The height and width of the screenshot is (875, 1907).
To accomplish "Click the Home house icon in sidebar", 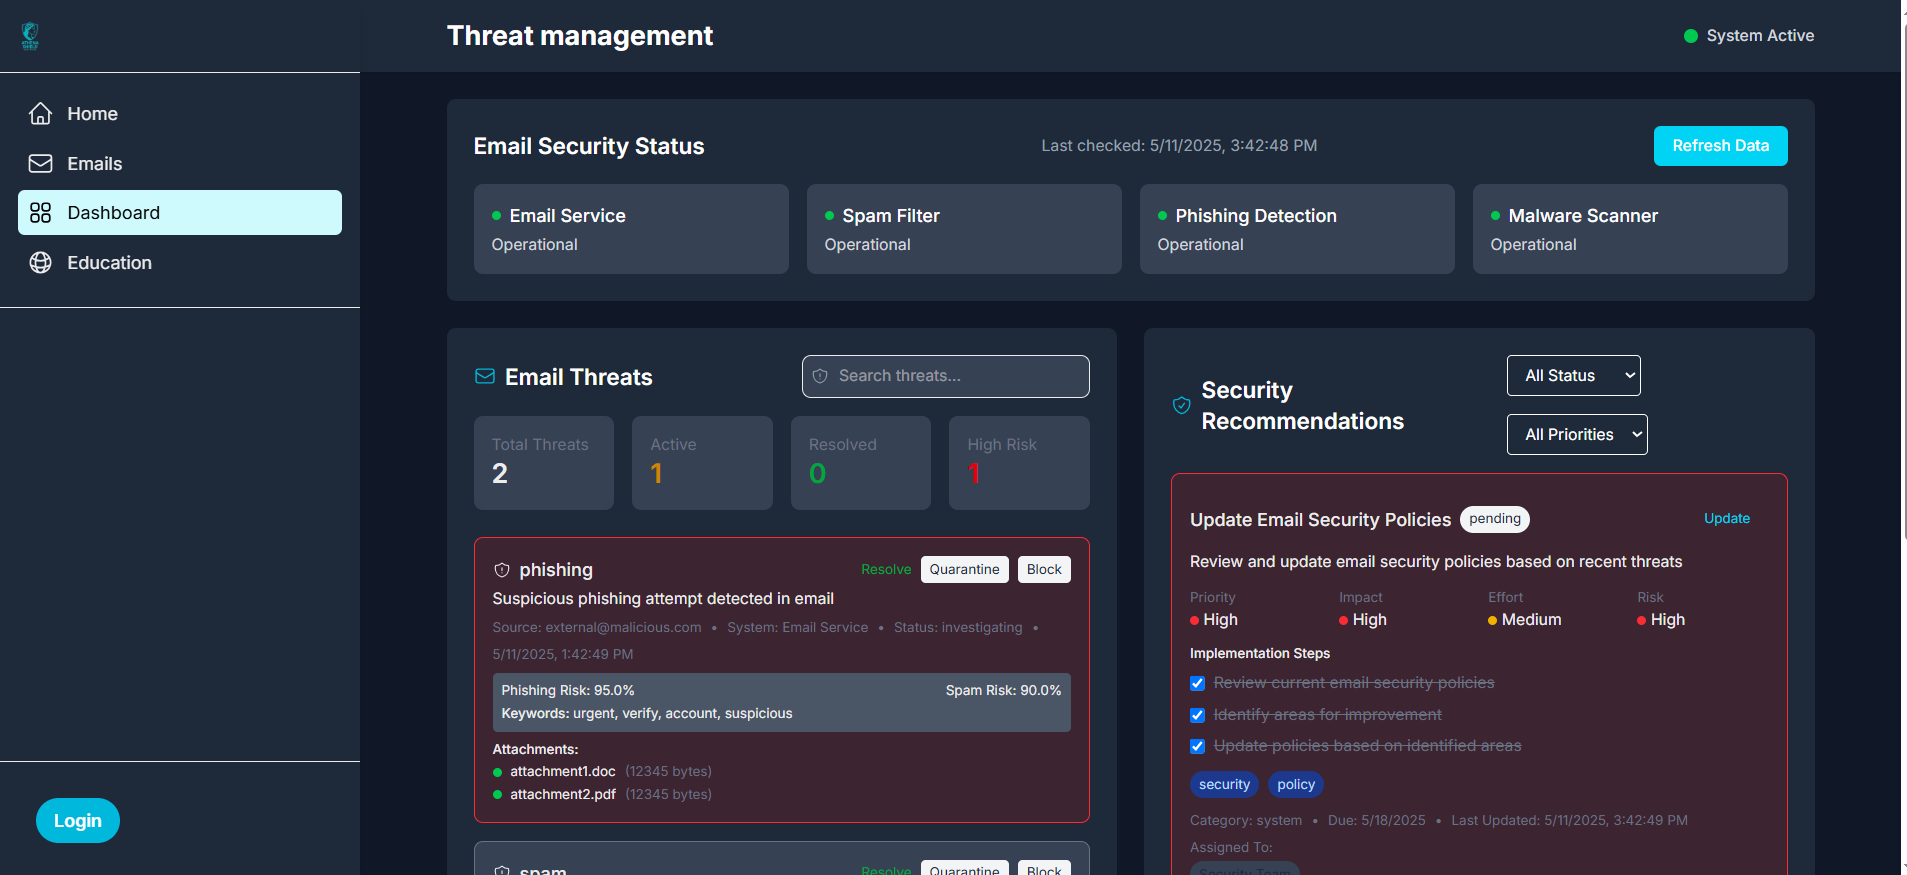I will pos(40,114).
